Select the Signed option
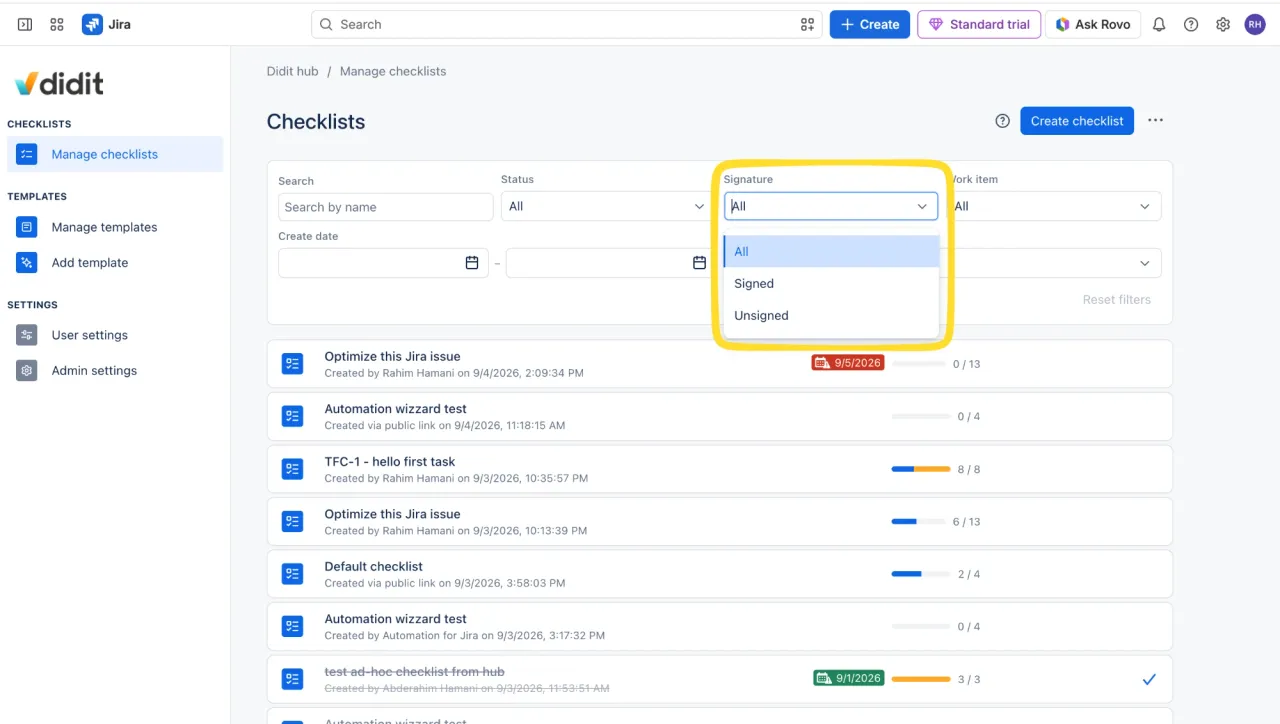Viewport: 1280px width, 724px height. coord(831,284)
